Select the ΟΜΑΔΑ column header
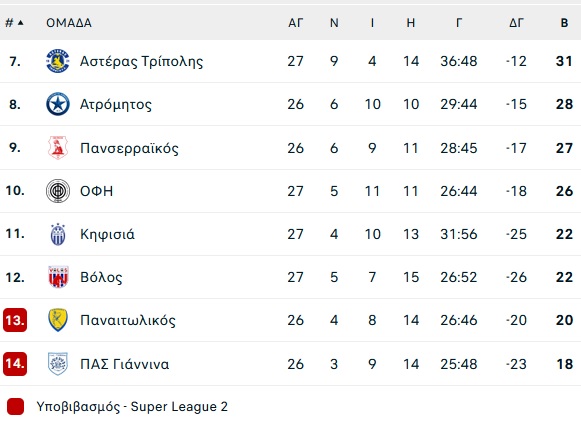The image size is (581, 443). click(69, 23)
